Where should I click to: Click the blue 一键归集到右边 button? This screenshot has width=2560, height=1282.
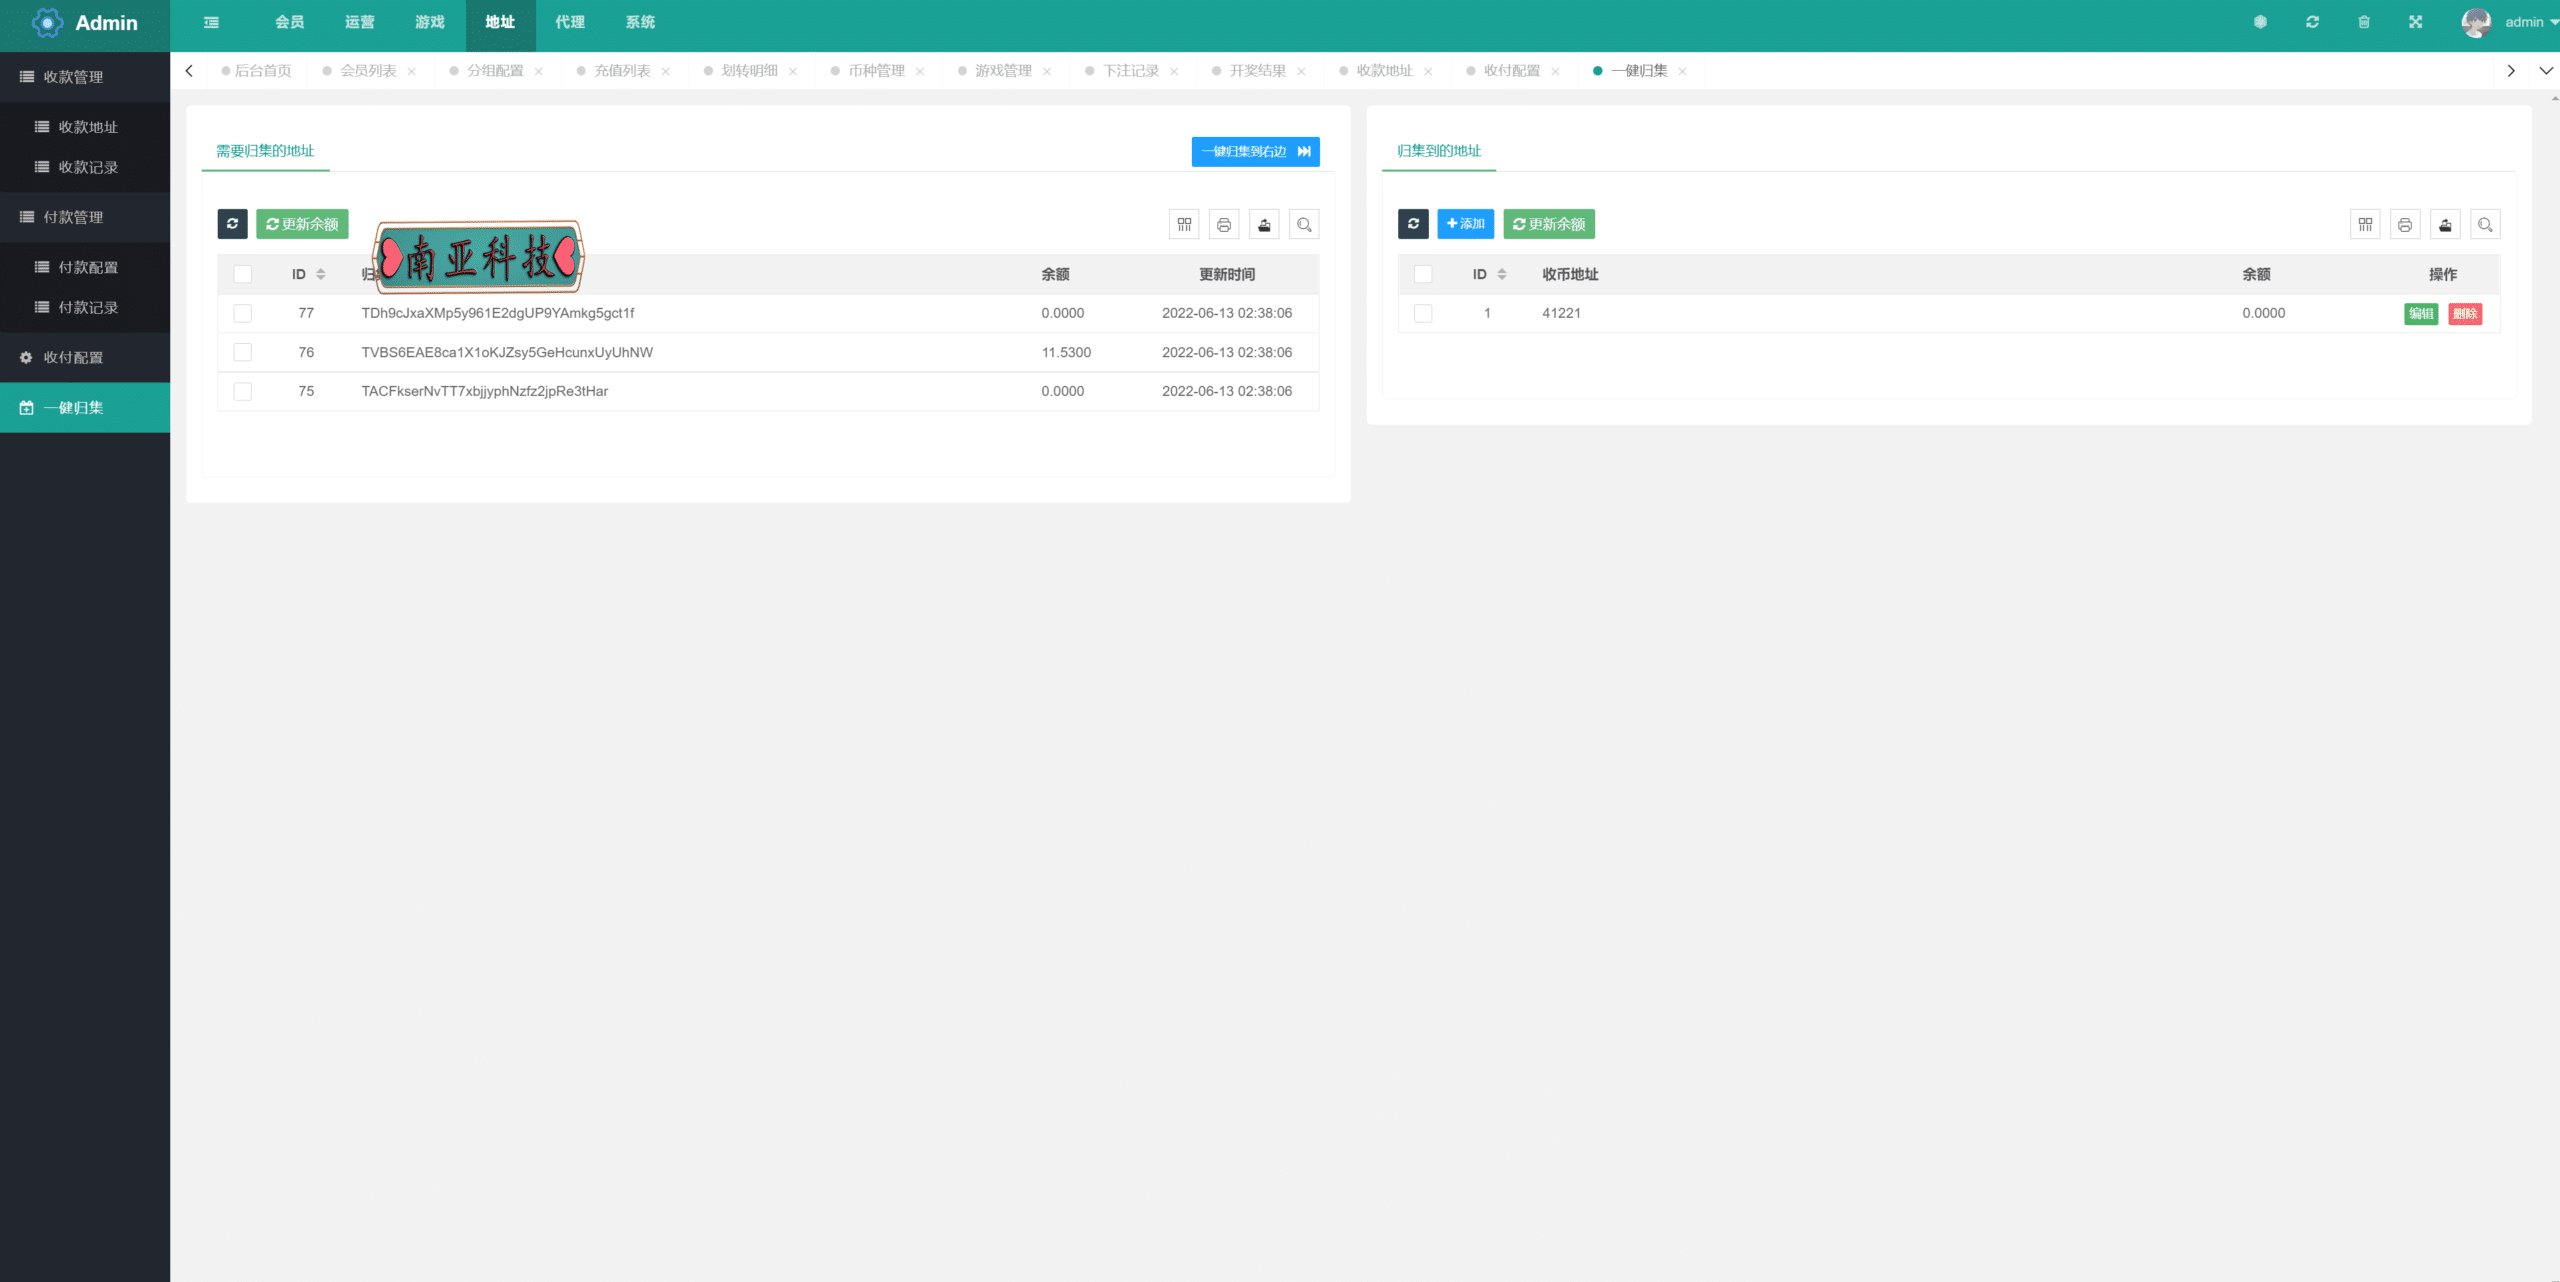(x=1256, y=152)
